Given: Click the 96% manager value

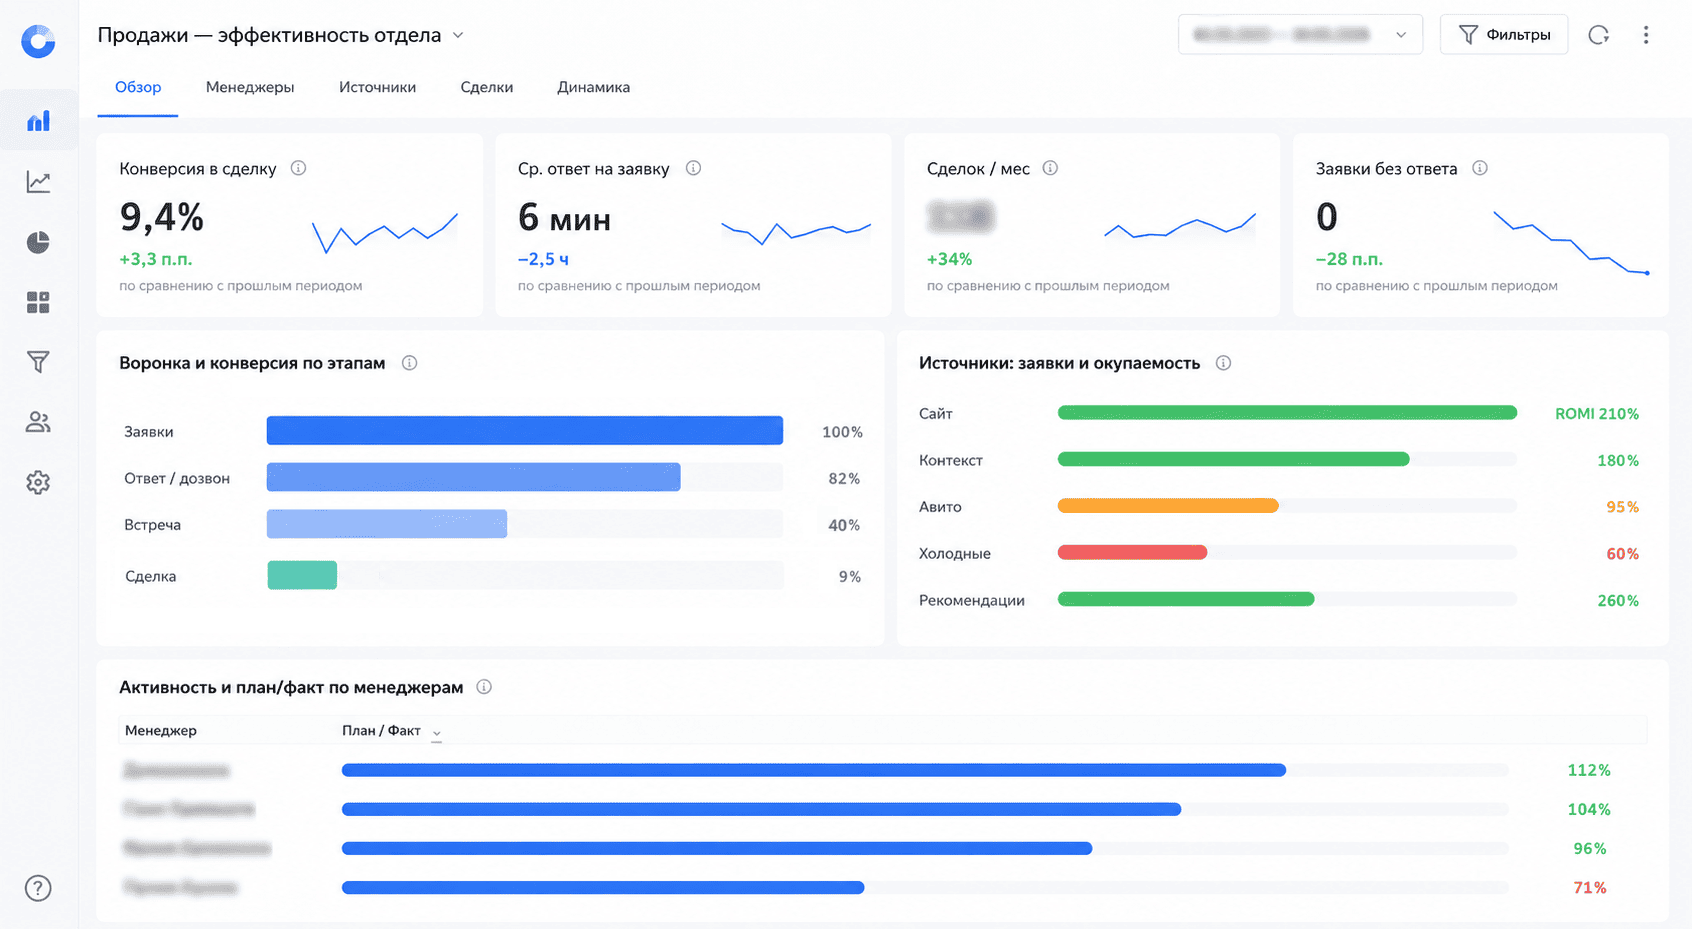Looking at the screenshot, I should pyautogui.click(x=1590, y=848).
